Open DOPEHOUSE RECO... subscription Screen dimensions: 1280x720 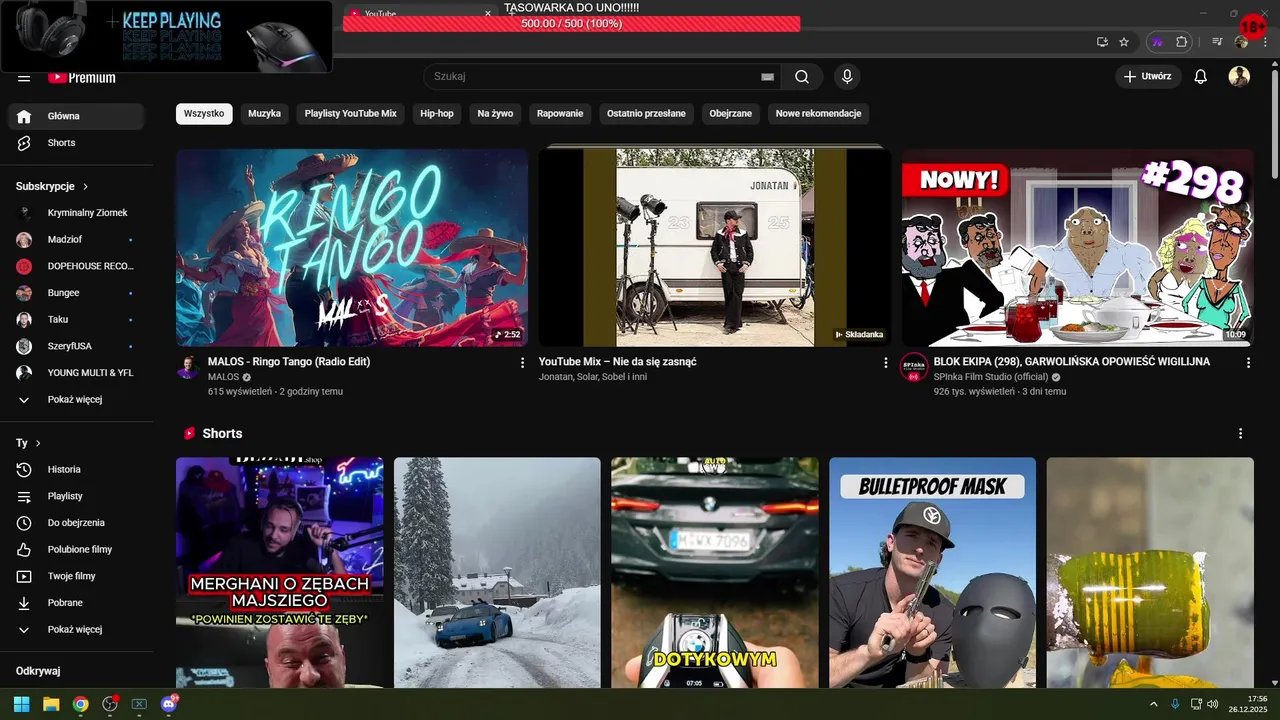pos(76,266)
